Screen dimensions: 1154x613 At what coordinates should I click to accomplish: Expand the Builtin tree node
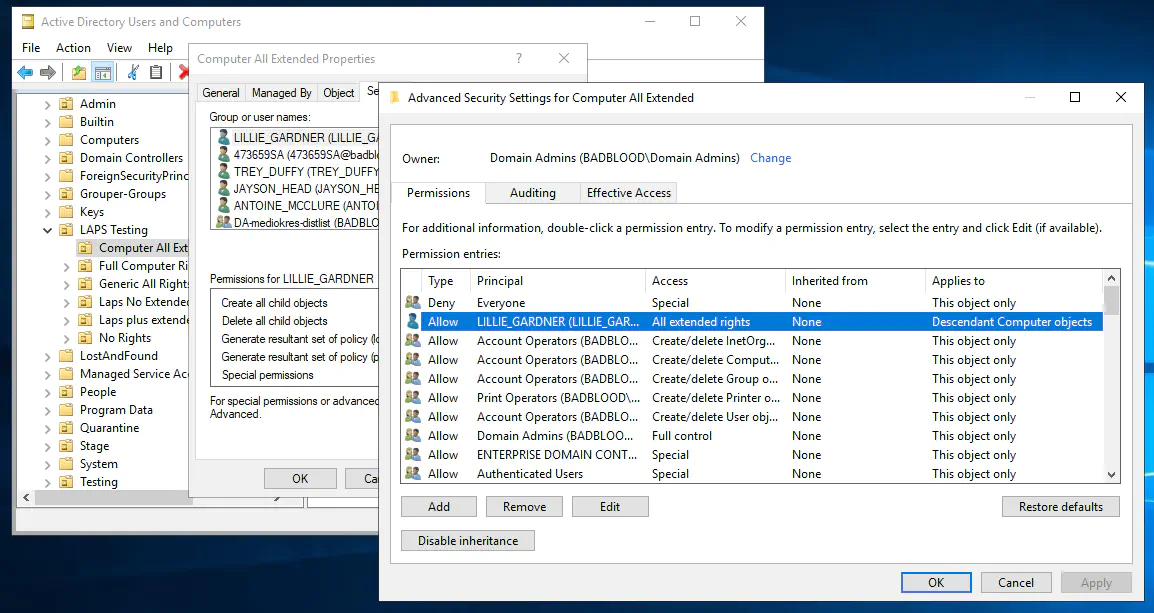[48, 122]
